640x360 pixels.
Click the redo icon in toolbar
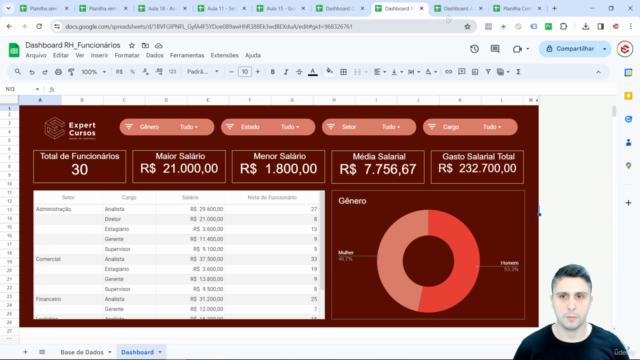(x=45, y=72)
